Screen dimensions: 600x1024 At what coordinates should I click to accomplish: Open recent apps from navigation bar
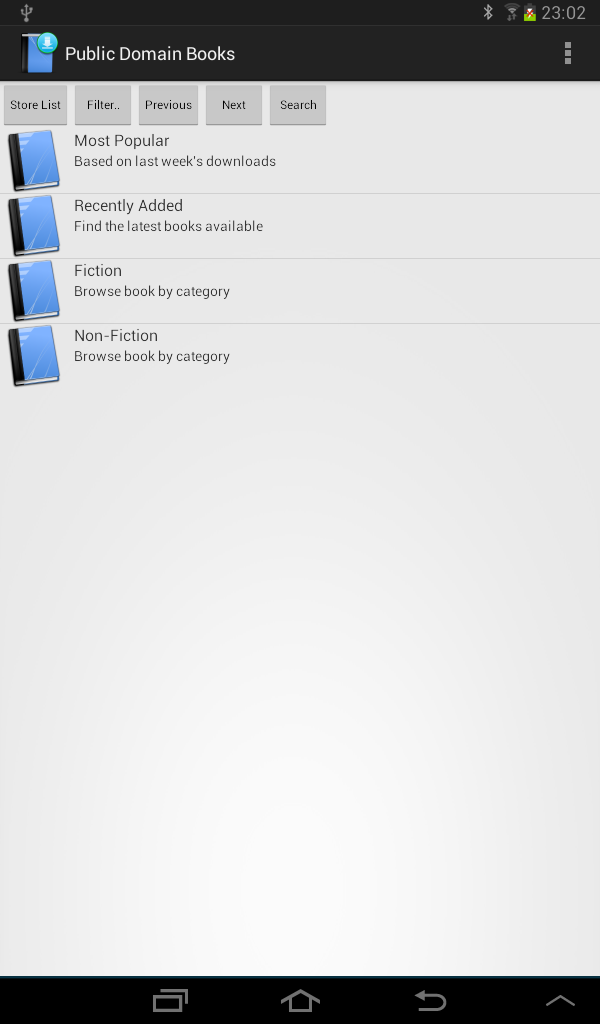pos(170,1000)
